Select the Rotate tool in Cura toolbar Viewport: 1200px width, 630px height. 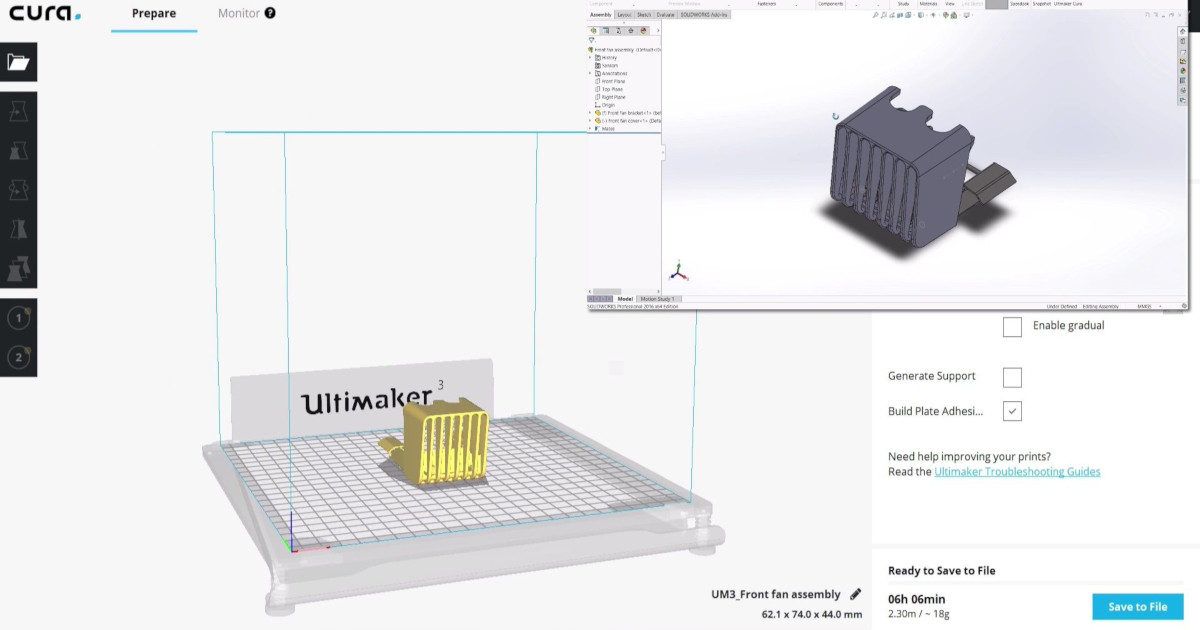(x=18, y=190)
